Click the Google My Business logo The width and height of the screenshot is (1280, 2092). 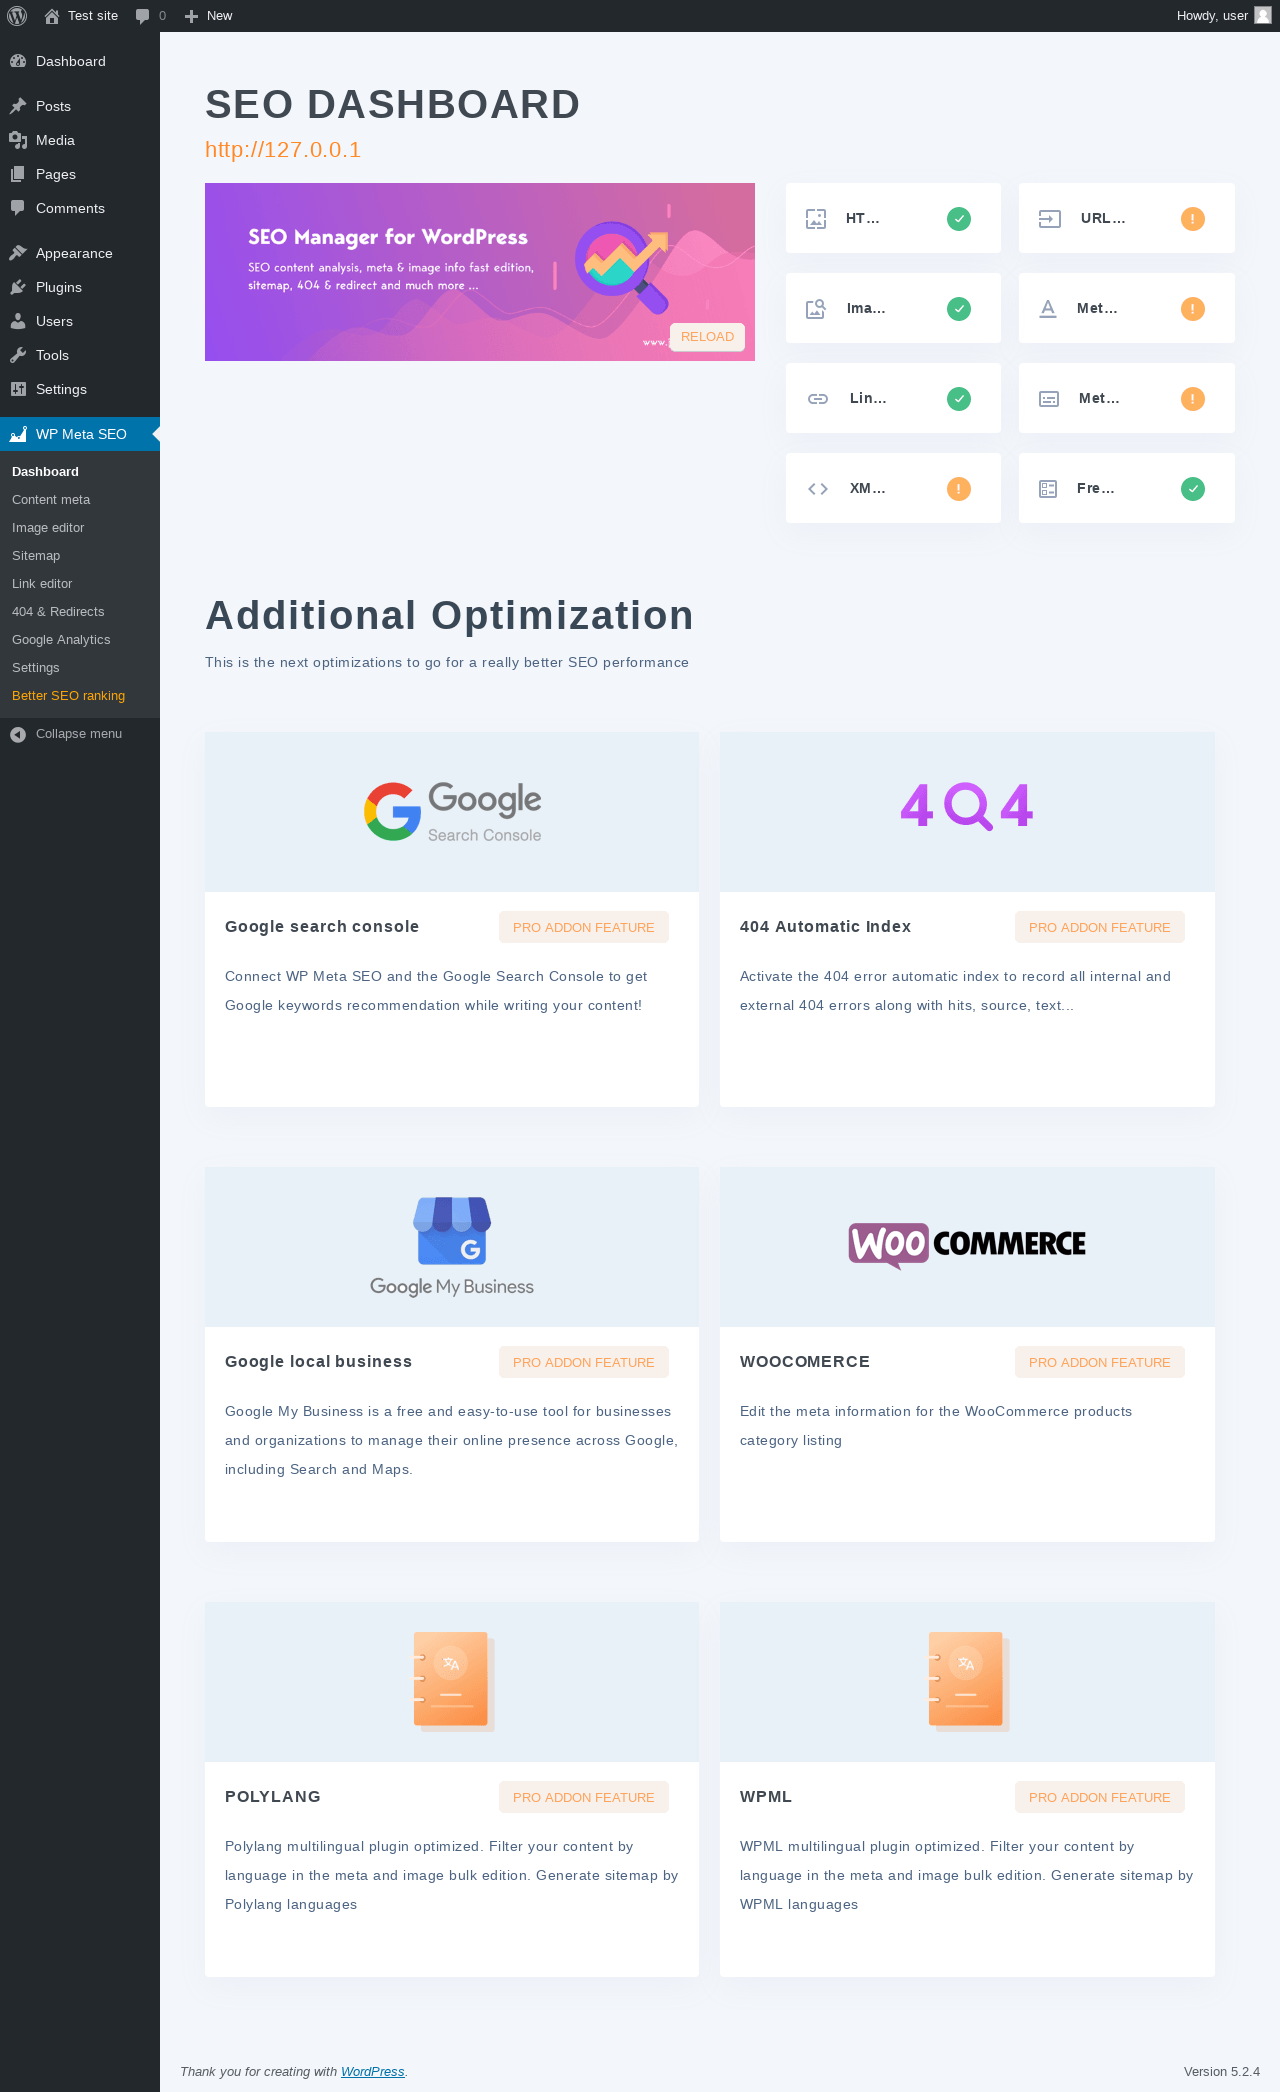tap(452, 1247)
